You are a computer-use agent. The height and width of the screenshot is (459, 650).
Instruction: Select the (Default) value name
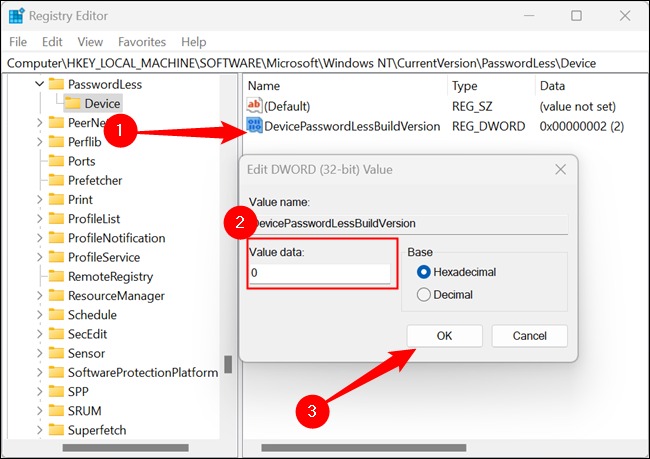(x=287, y=107)
